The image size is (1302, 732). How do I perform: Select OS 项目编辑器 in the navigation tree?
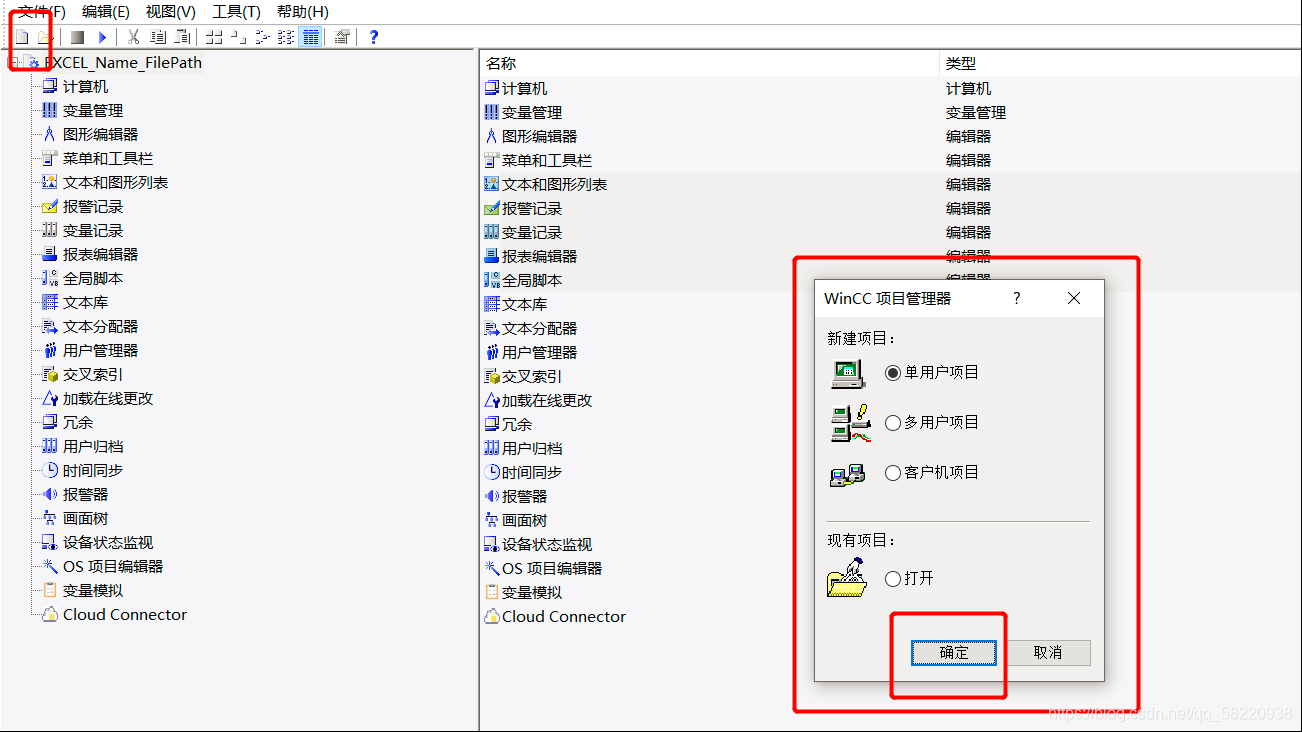(113, 567)
